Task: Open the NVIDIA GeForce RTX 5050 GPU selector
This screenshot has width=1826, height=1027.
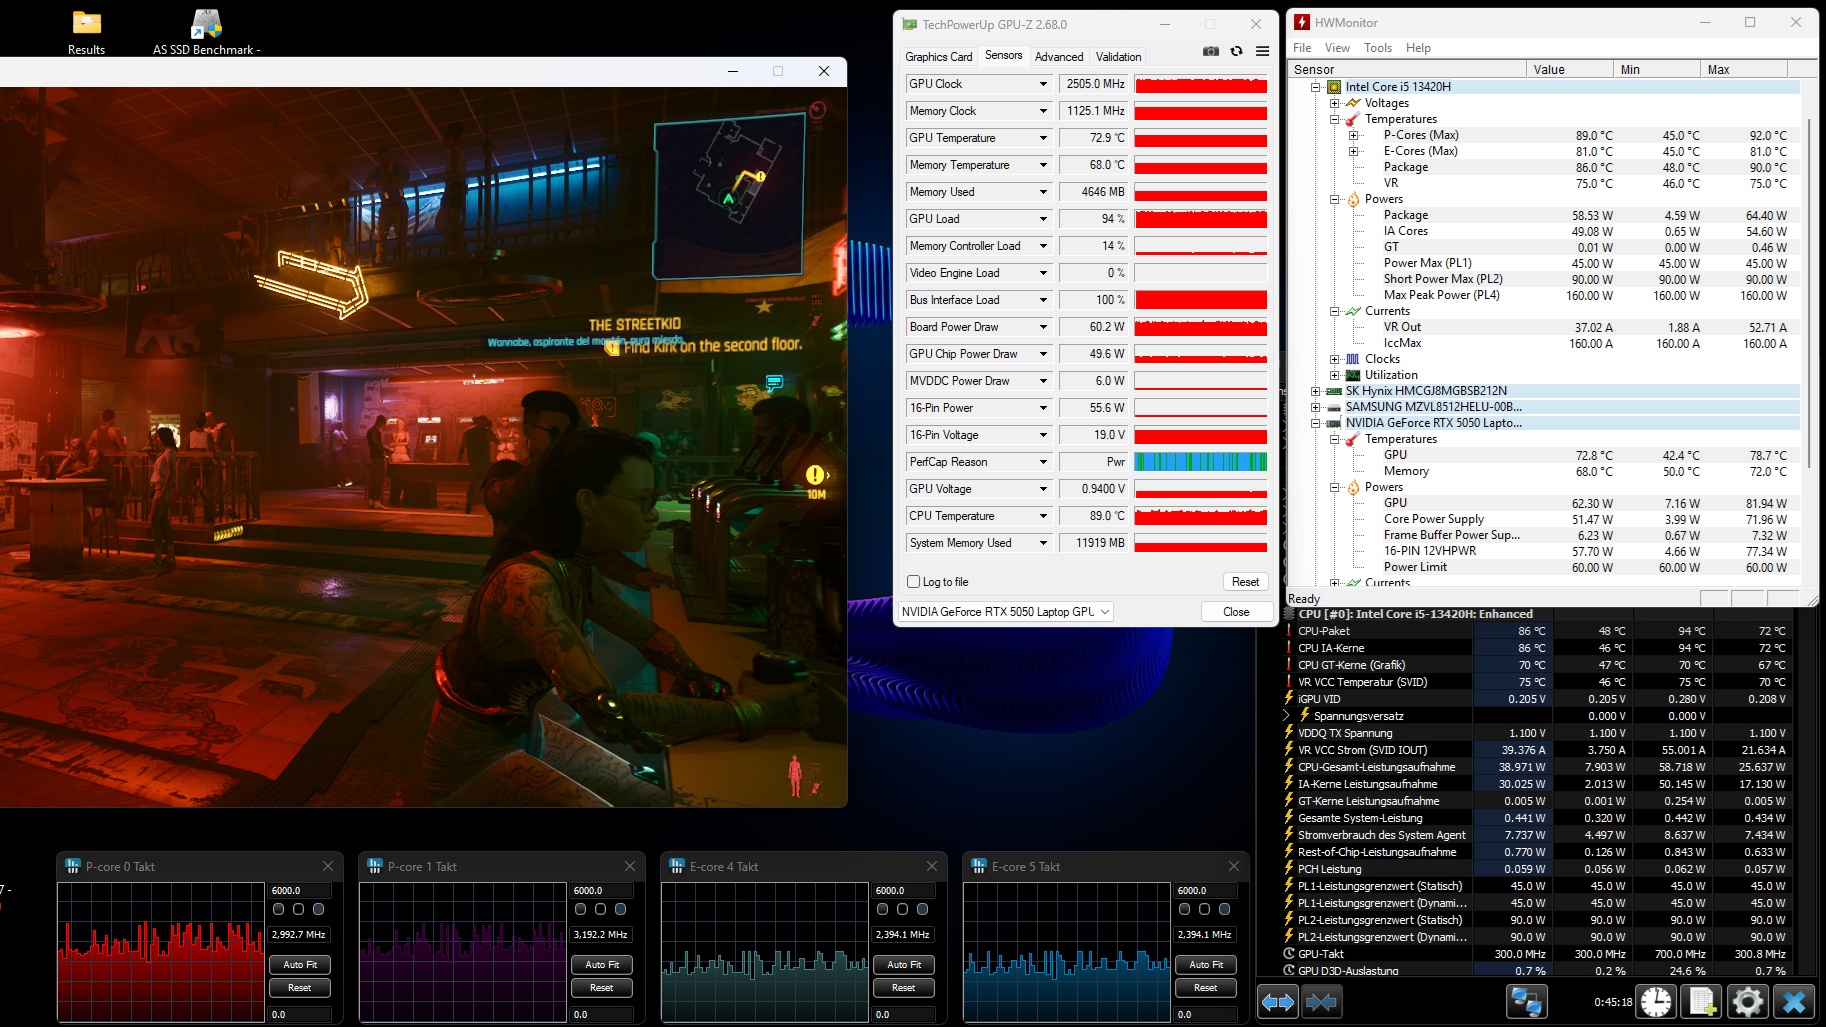Action: click(1005, 612)
